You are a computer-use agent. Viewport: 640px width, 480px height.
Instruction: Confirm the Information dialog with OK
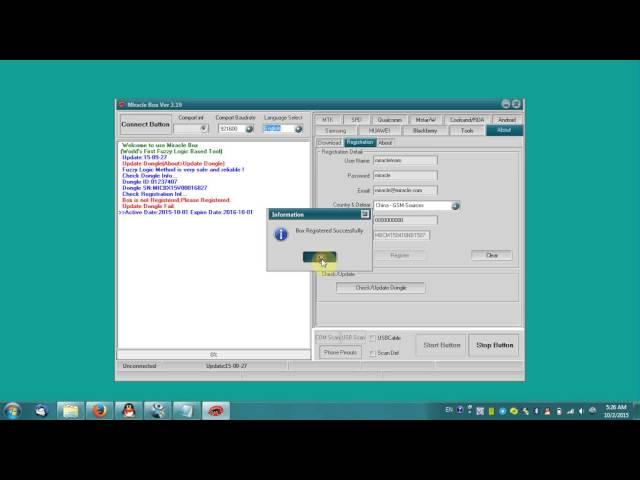319,257
